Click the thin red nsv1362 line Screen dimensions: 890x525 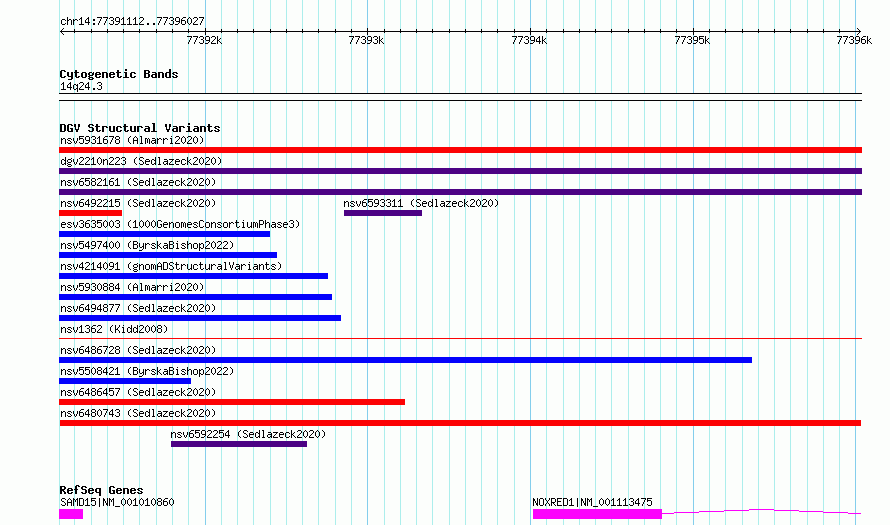460,339
